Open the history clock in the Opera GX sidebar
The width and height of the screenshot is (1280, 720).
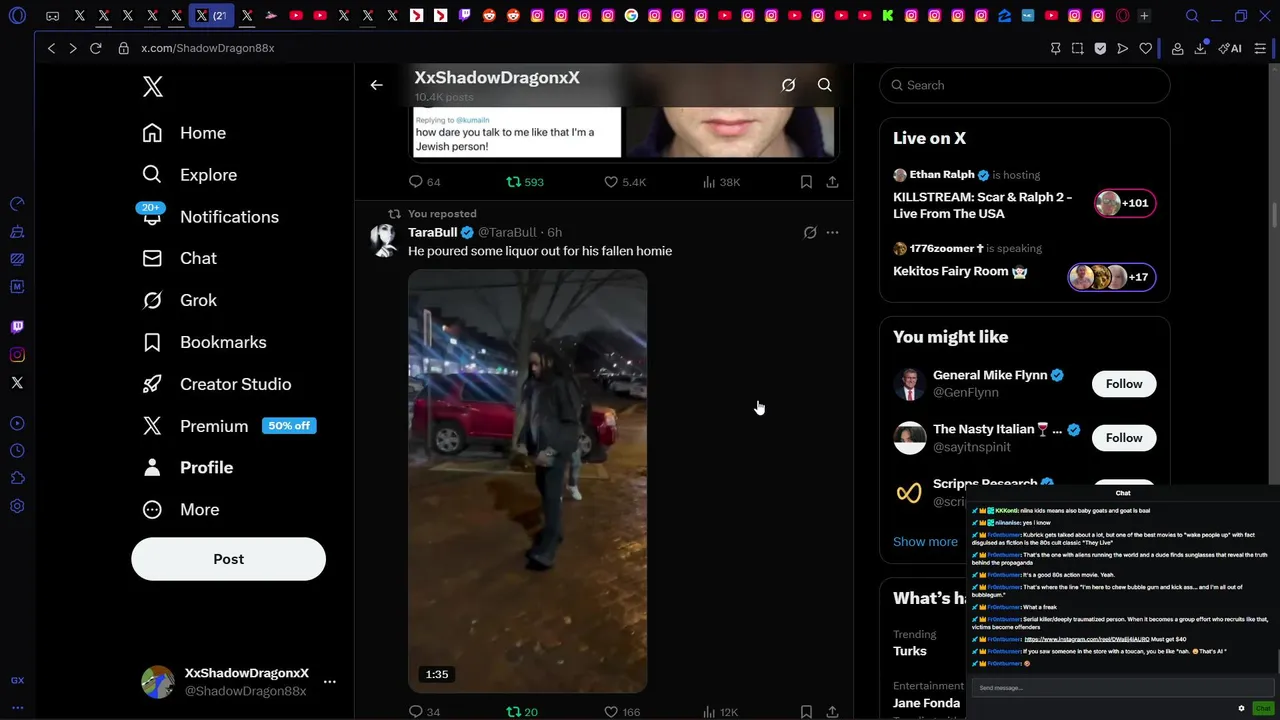tap(17, 451)
